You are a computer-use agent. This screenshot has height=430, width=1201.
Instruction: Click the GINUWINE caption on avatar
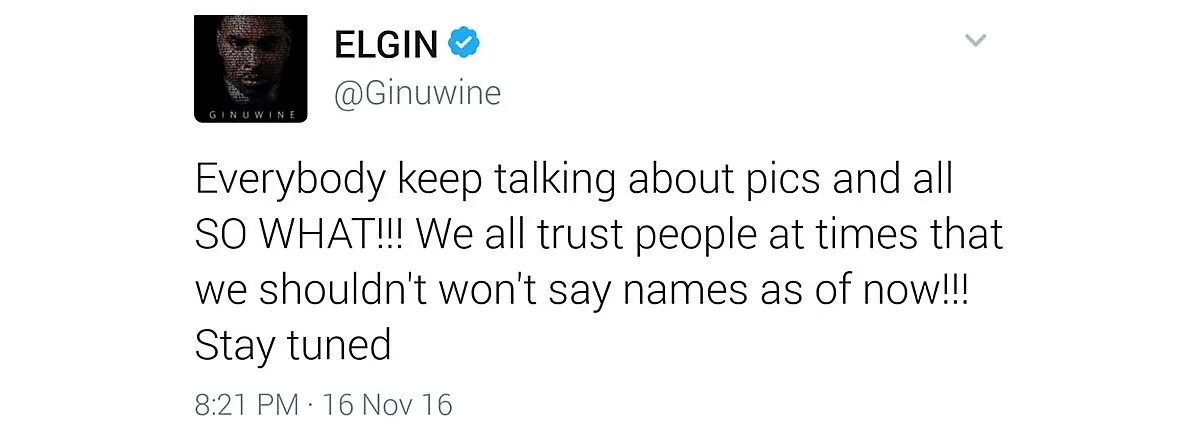(x=249, y=116)
